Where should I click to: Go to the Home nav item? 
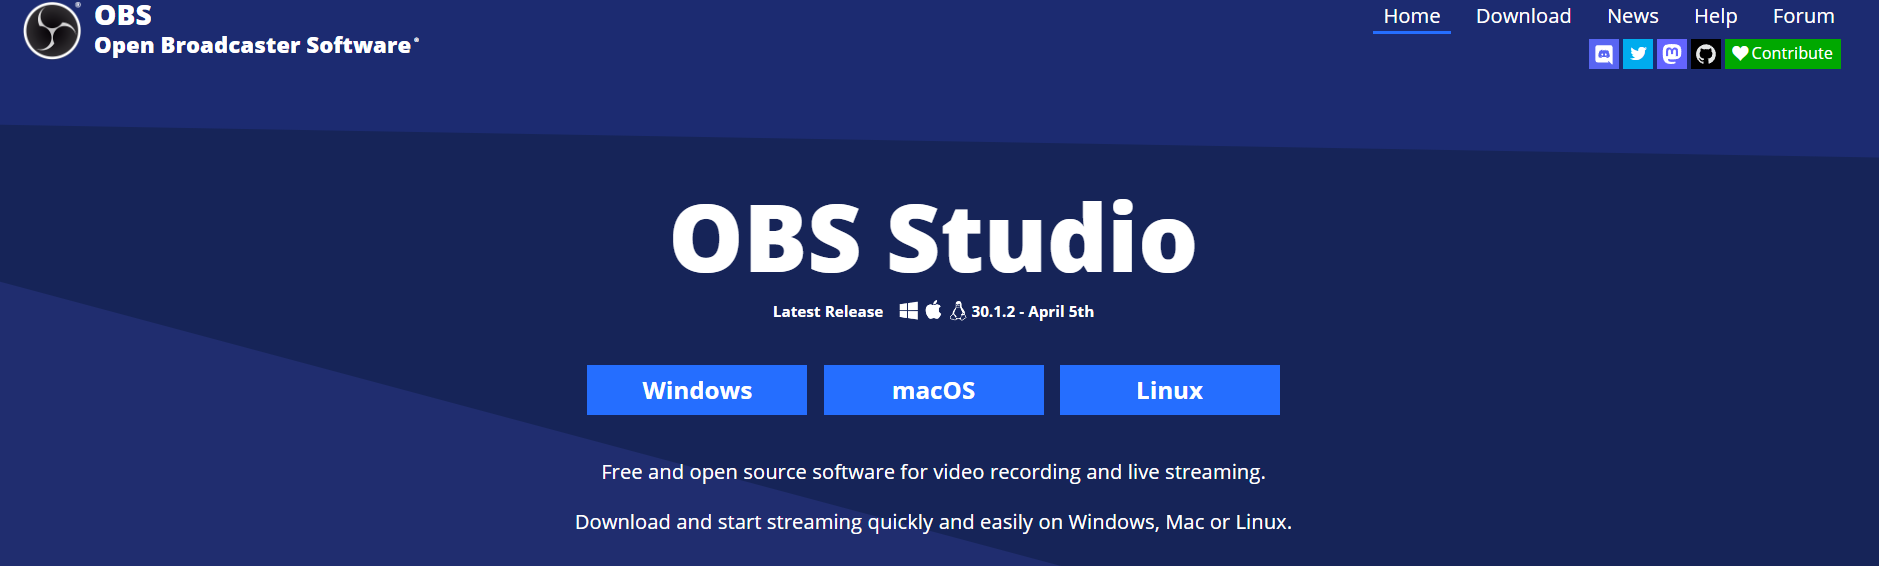pyautogui.click(x=1412, y=16)
